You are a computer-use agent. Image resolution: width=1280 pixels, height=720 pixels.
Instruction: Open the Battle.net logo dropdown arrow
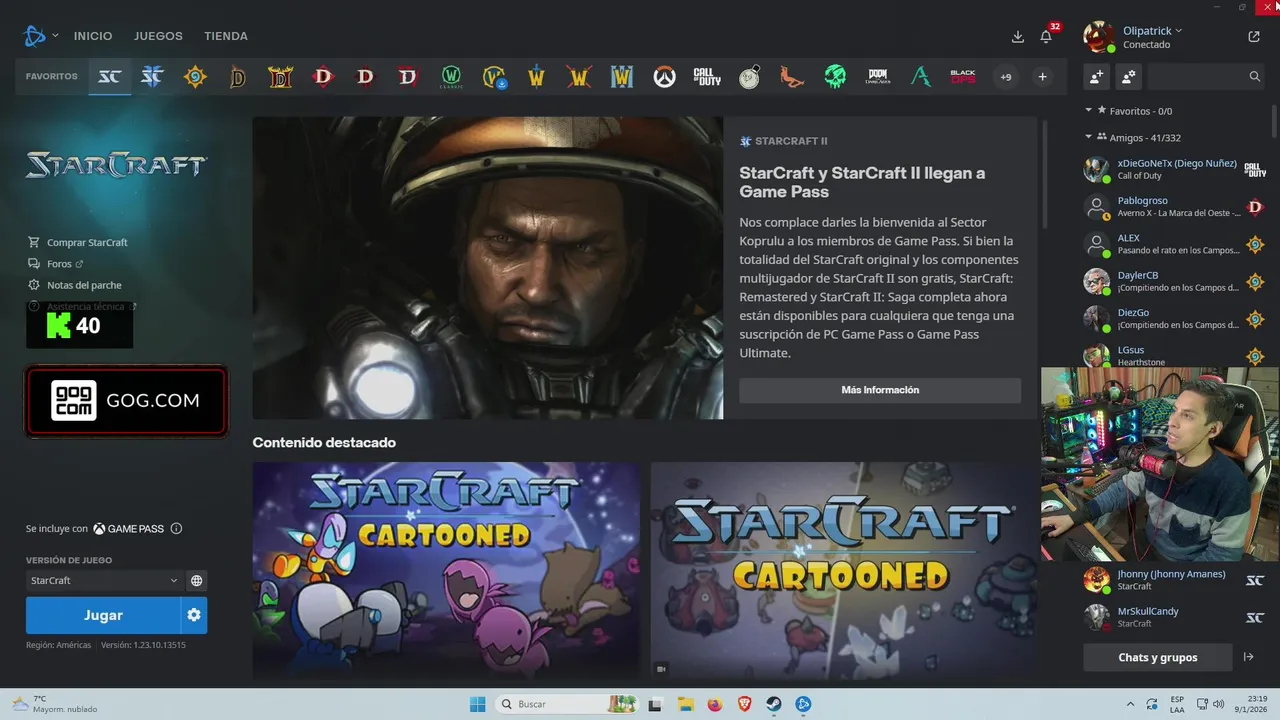tap(55, 36)
